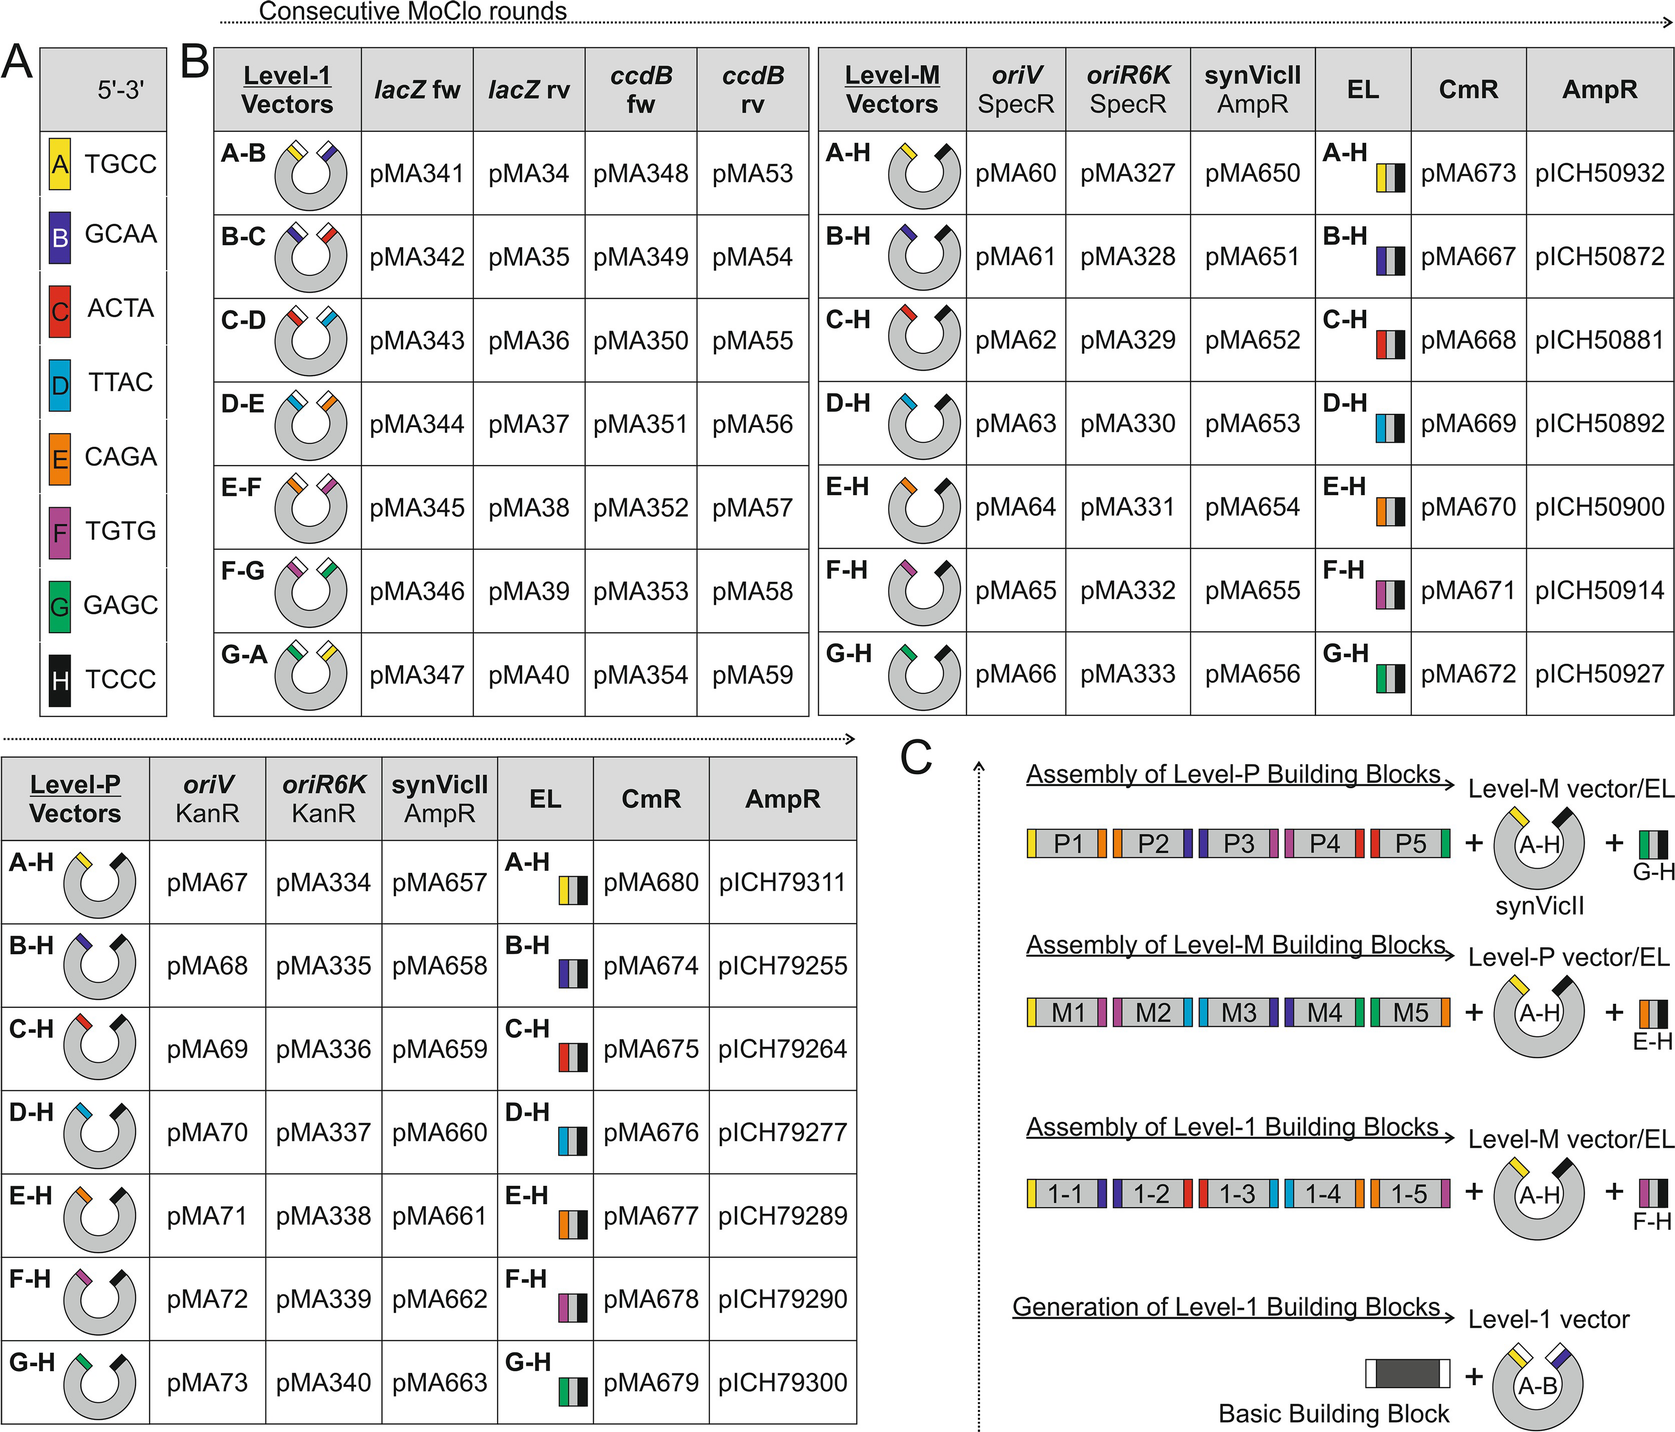Click the lacZ fw column header
The image size is (1675, 1432).
[418, 90]
